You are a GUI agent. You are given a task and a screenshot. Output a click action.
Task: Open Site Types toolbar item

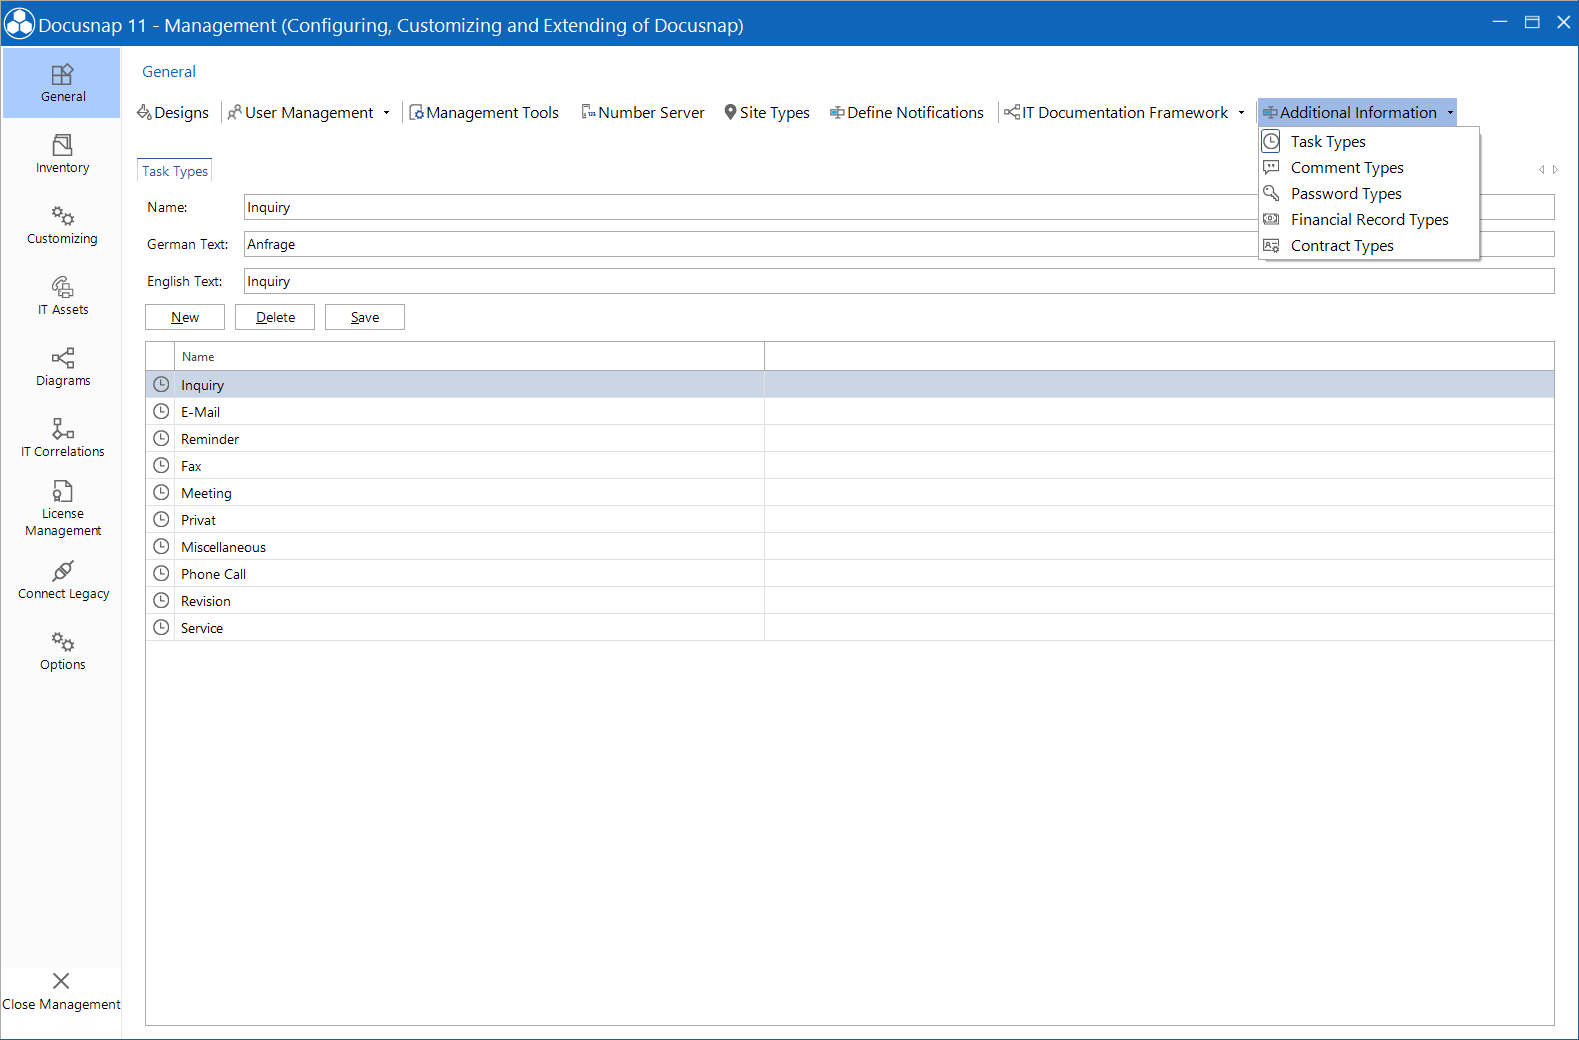(767, 112)
